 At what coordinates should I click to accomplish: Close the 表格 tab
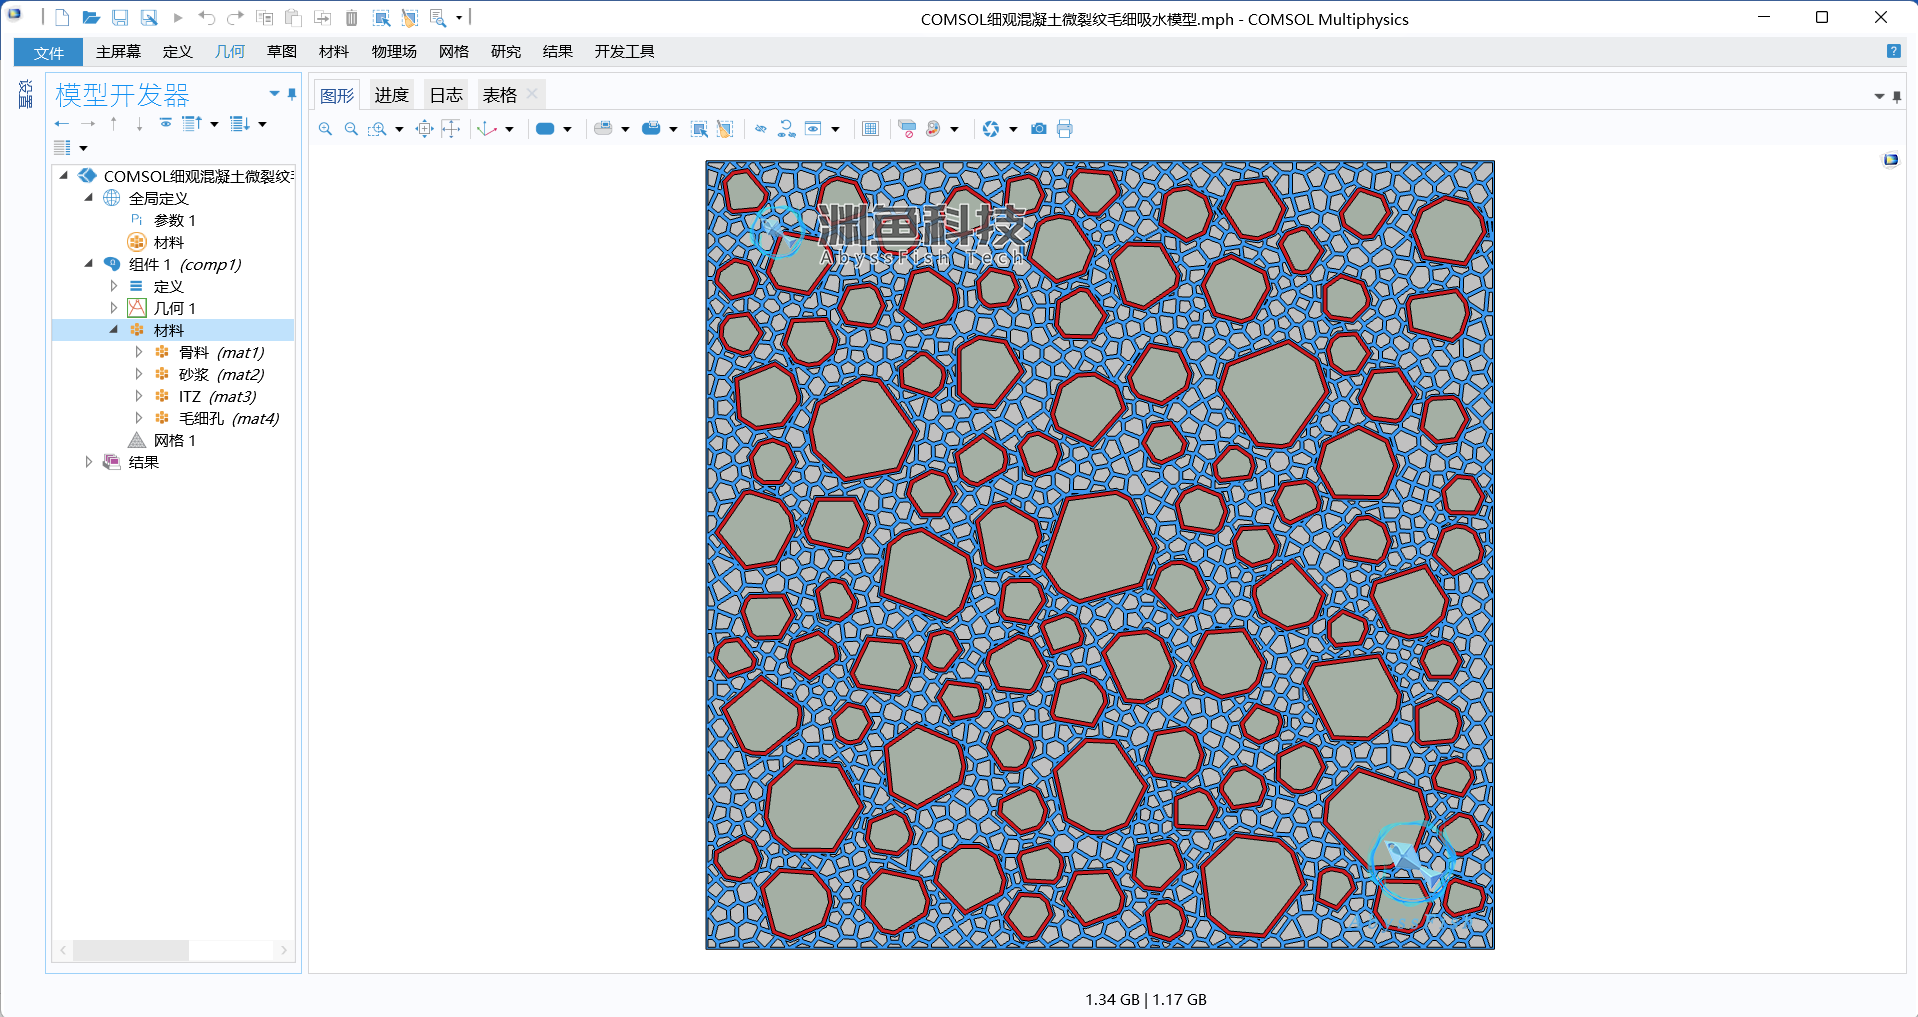click(532, 94)
